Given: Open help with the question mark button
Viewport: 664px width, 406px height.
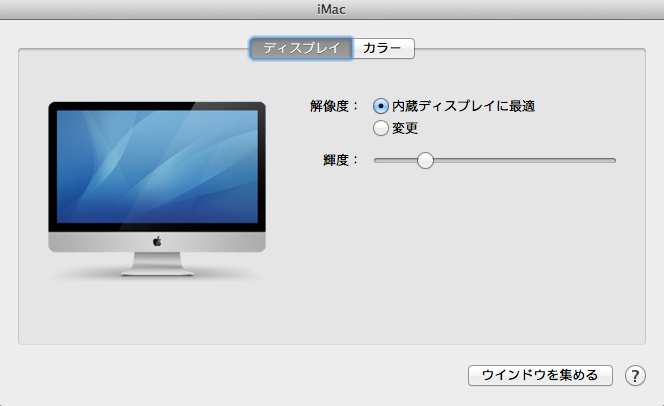Looking at the screenshot, I should coord(635,376).
